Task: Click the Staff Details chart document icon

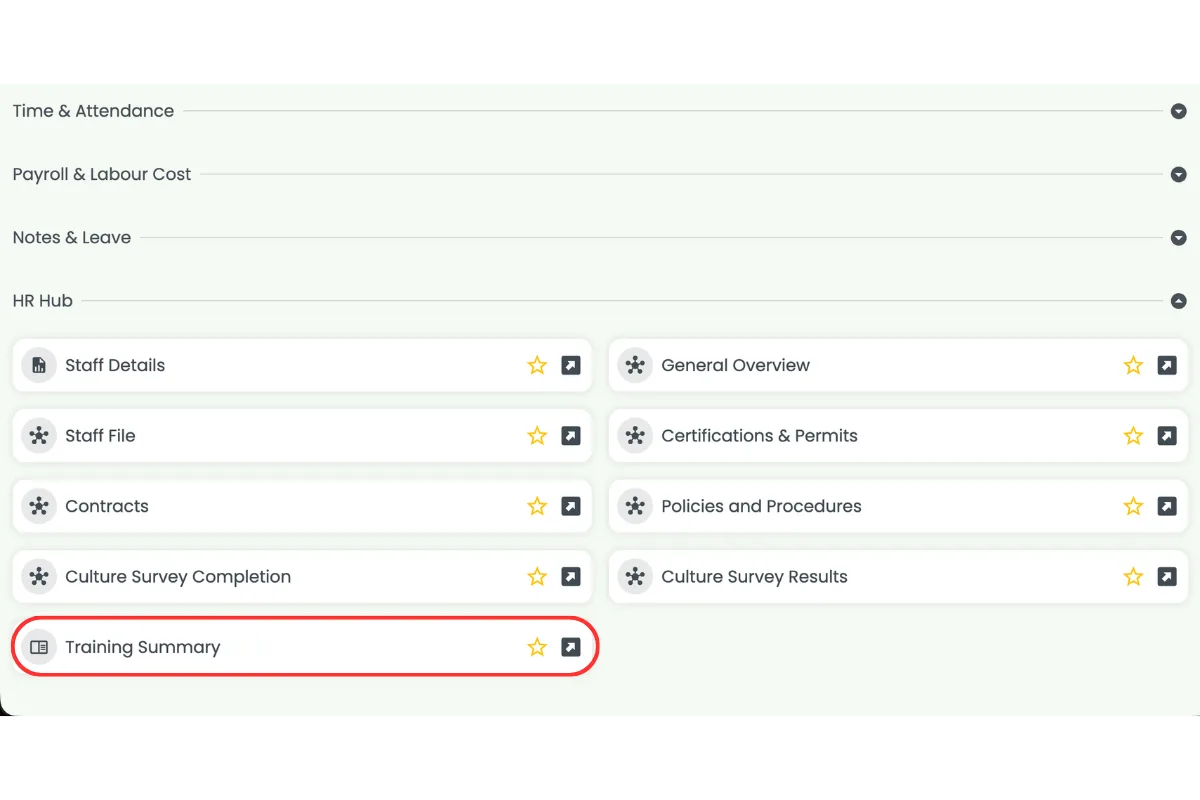Action: pos(39,365)
